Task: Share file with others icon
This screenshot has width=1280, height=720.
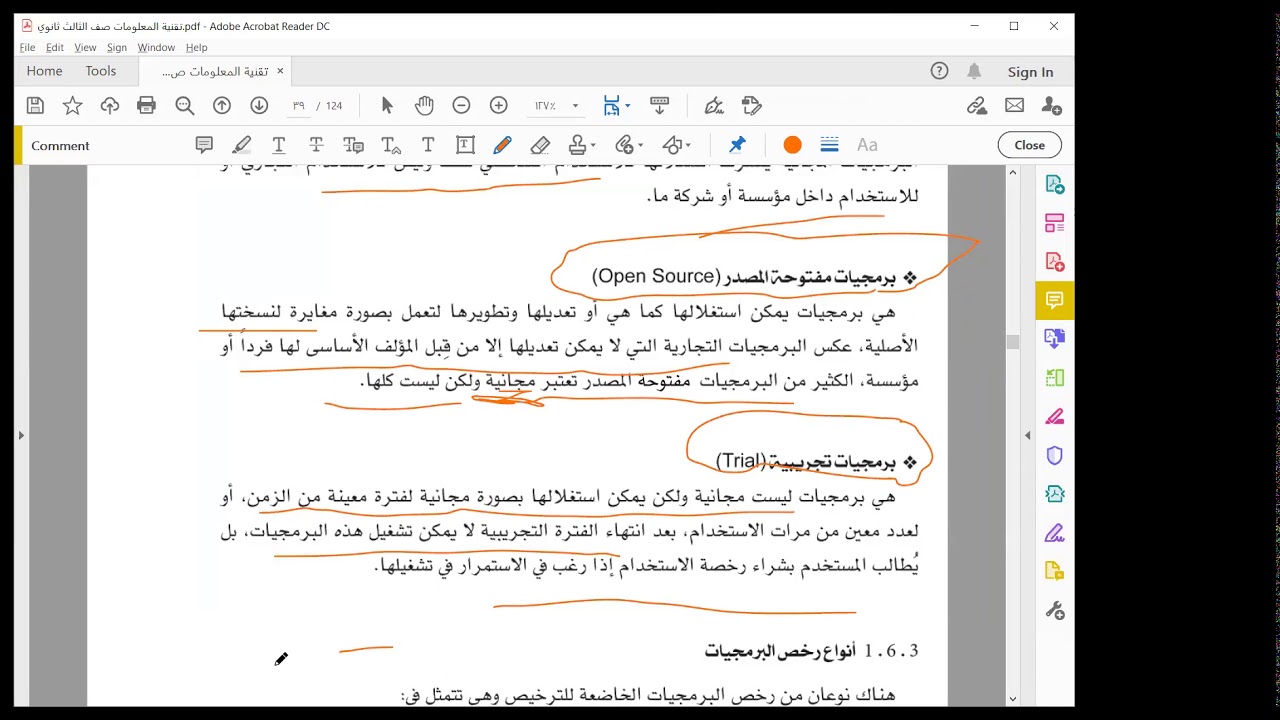Action: (x=1051, y=105)
